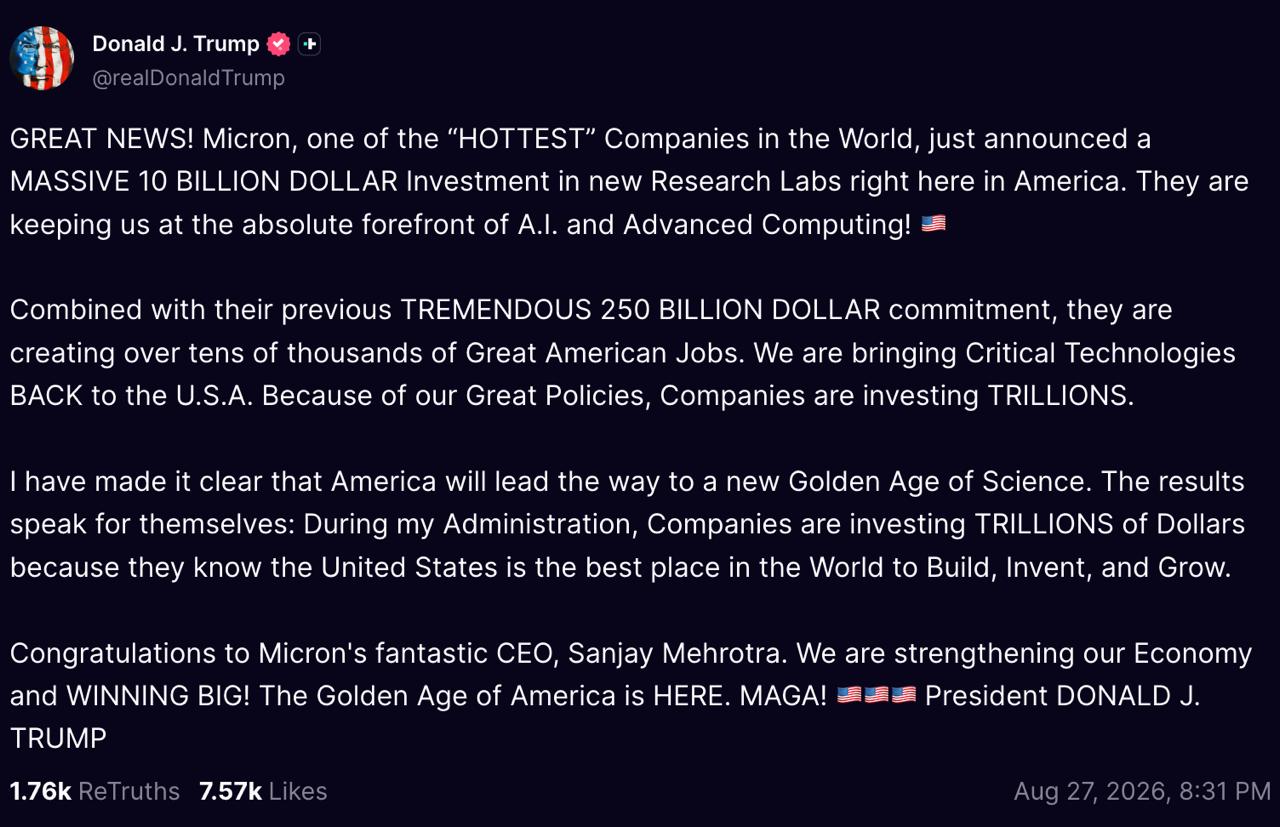
Task: Click the Truth+ plus badge icon
Action: tap(309, 44)
